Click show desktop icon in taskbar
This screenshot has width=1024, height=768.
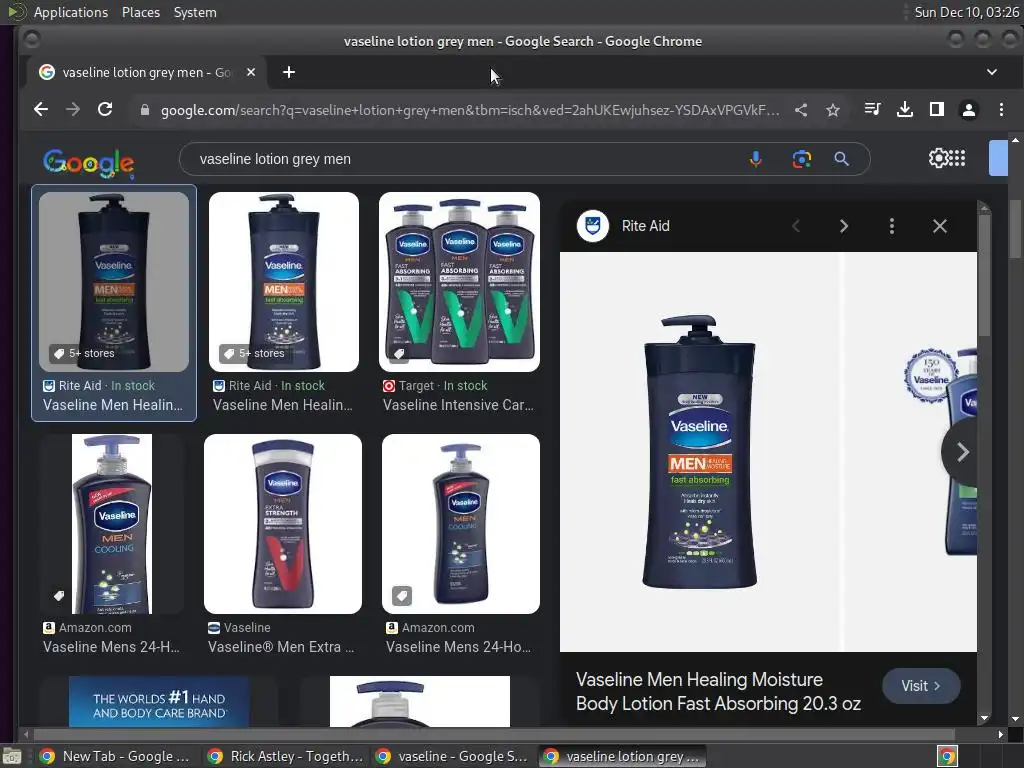tap(11, 756)
